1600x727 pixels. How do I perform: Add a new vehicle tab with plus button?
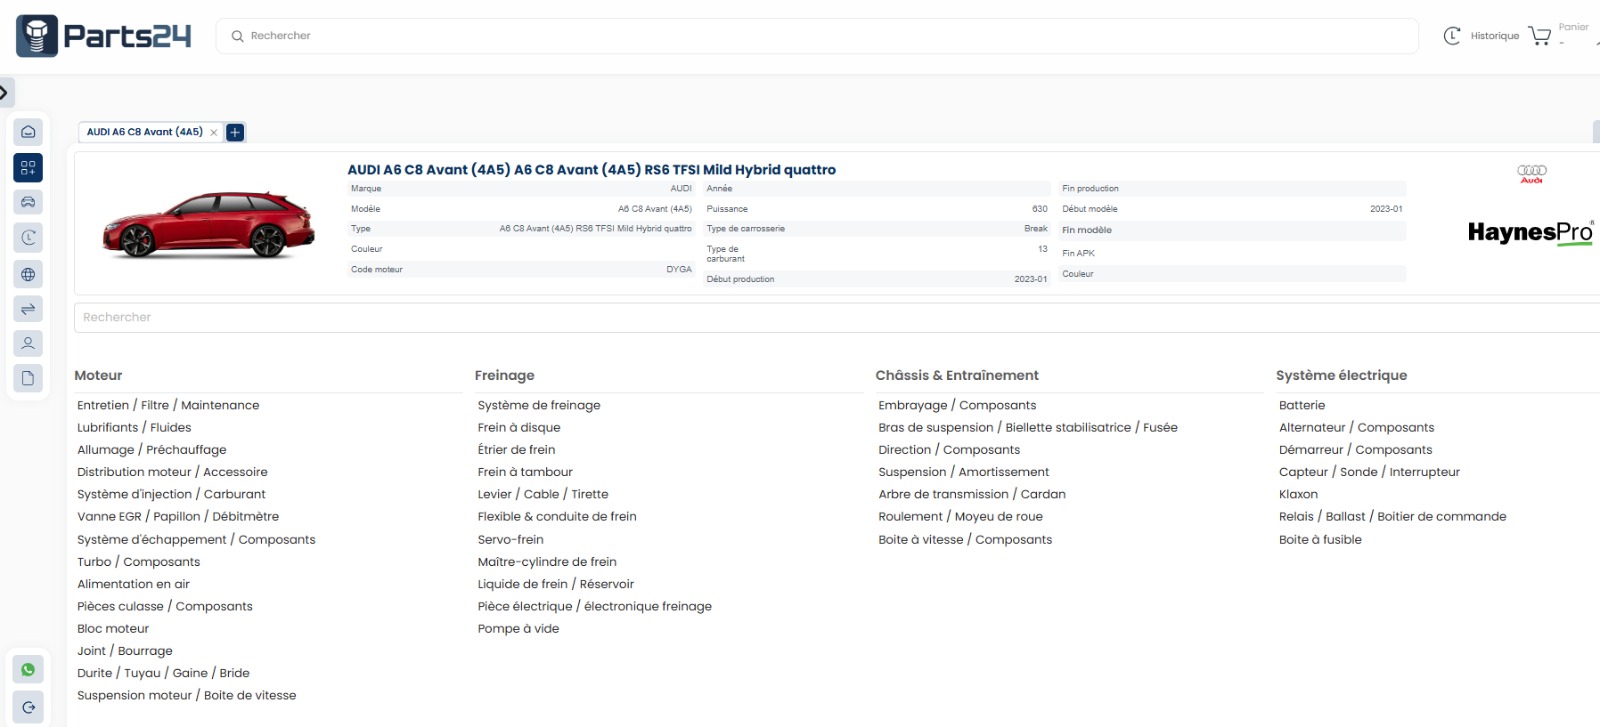point(235,132)
